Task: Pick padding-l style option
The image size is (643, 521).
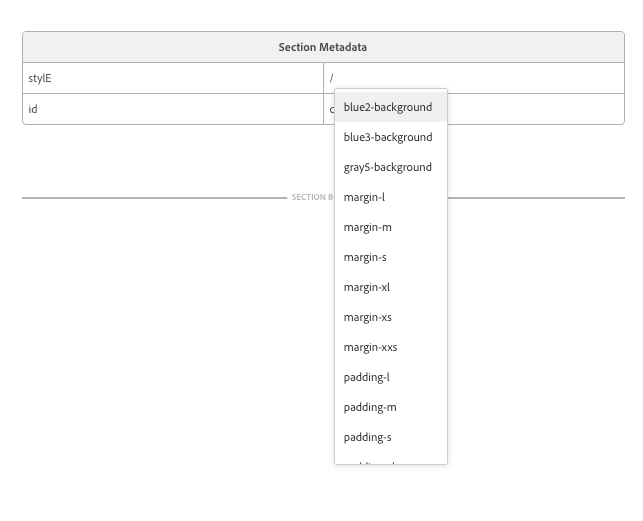Action: click(391, 377)
